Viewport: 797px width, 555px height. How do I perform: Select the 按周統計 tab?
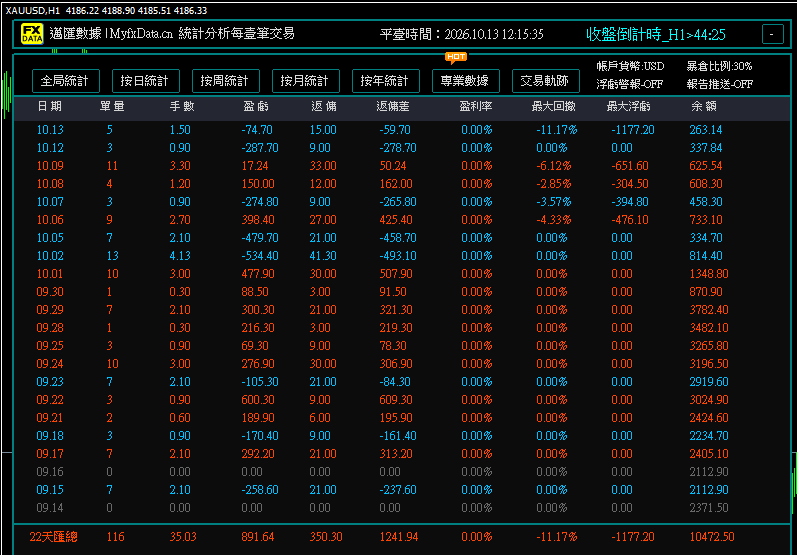point(226,81)
